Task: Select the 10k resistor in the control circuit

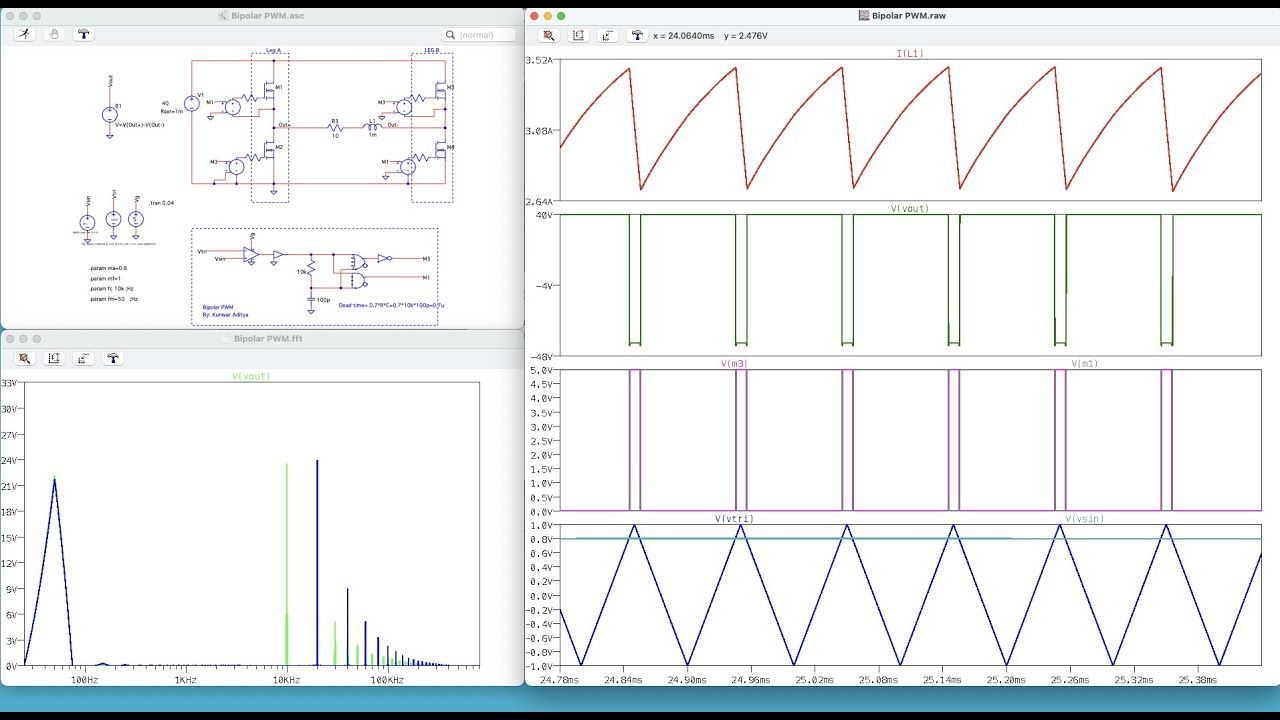Action: click(311, 268)
